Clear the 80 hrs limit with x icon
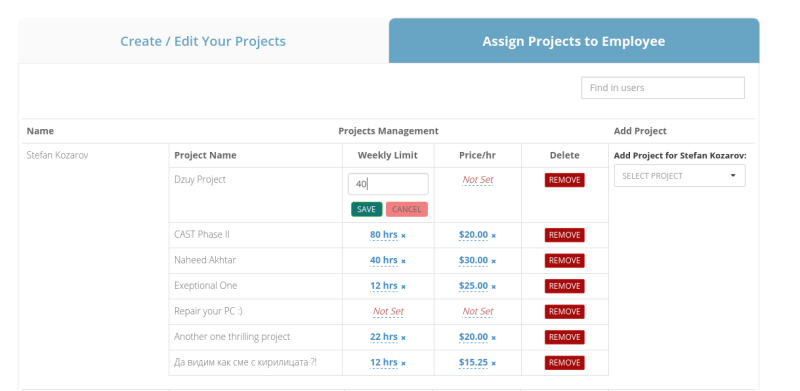Screen dimensions: 800x391 [x=403, y=236]
